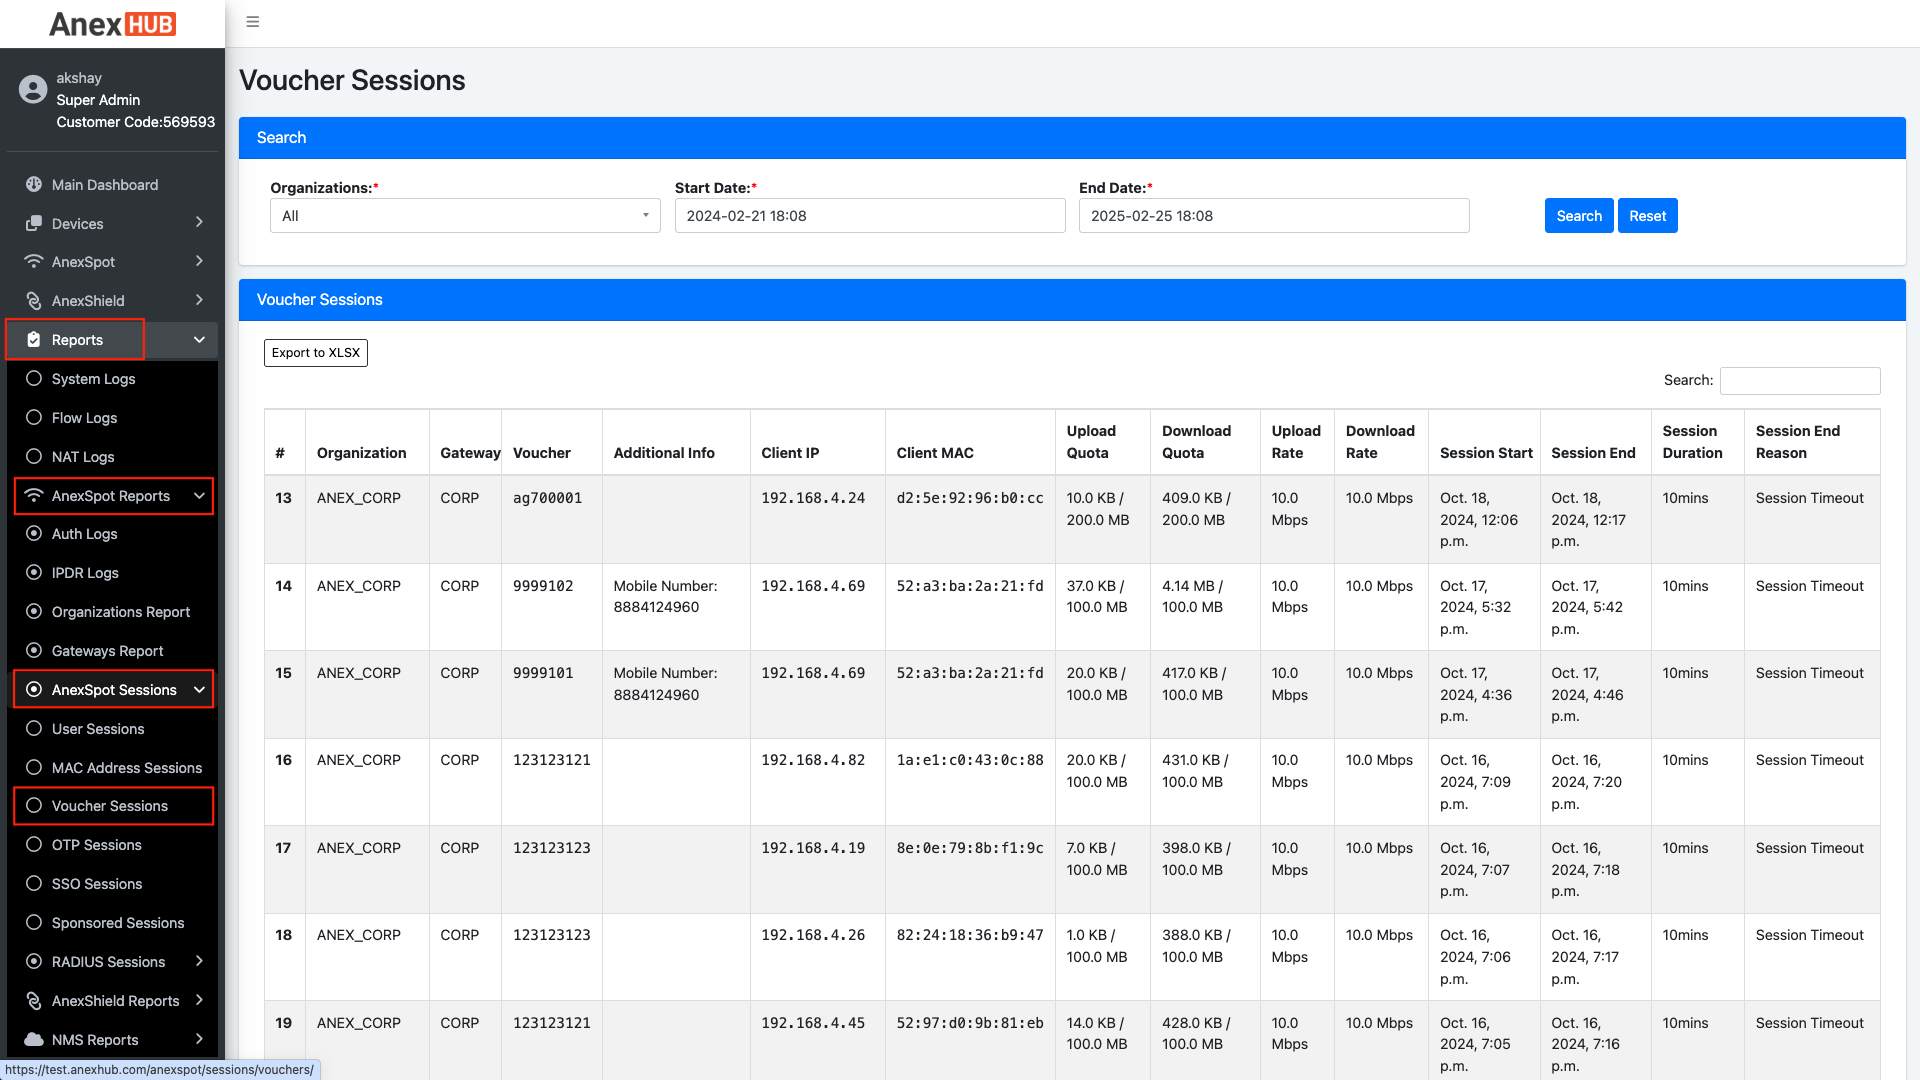Click inside the table Search field

[1799, 380]
